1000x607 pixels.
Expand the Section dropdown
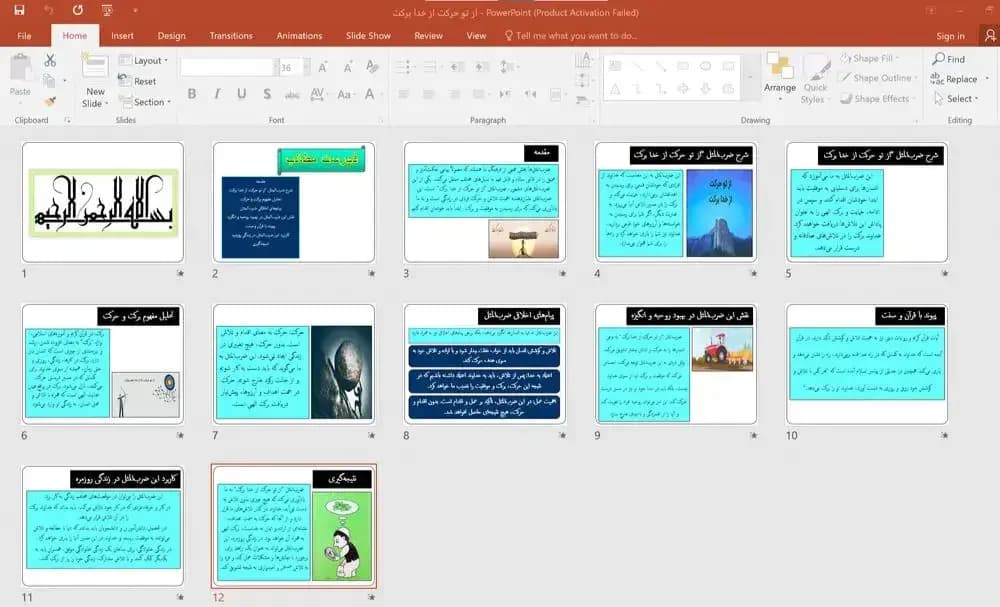(x=145, y=101)
